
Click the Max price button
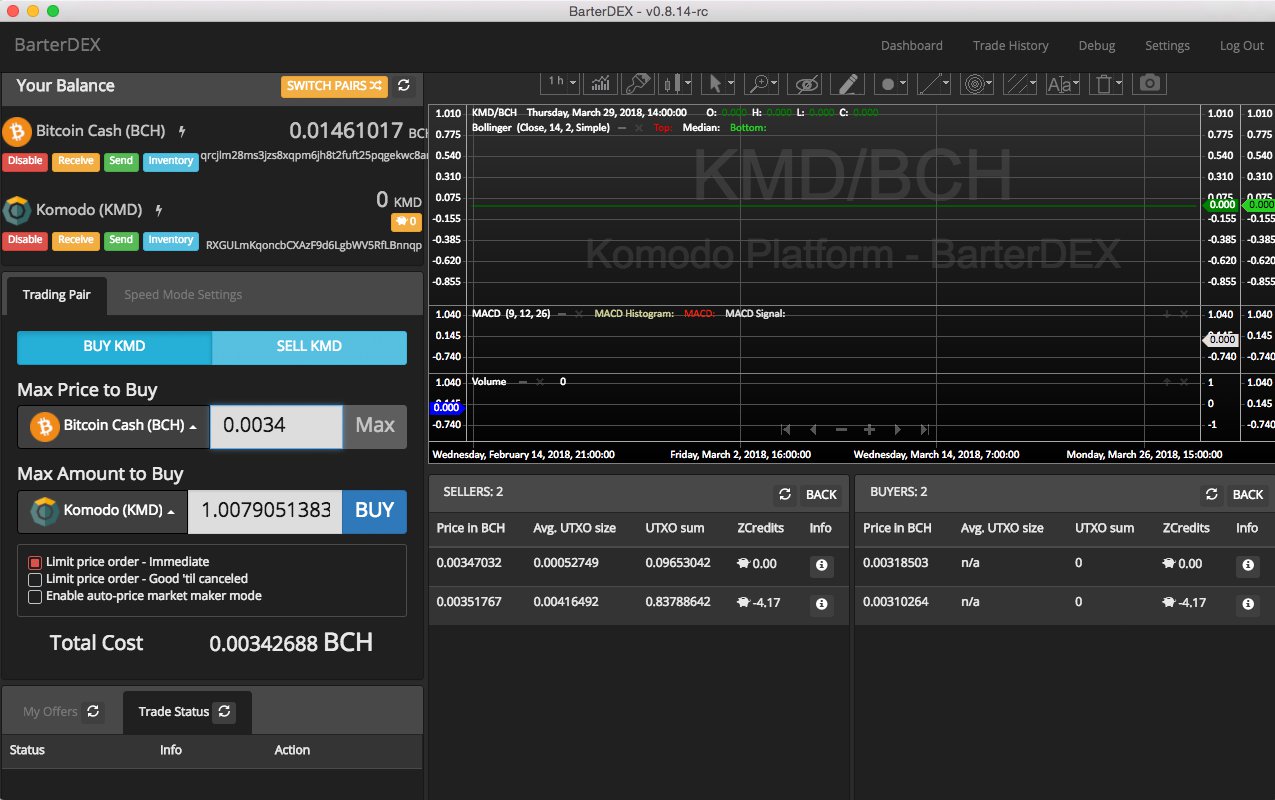click(375, 426)
